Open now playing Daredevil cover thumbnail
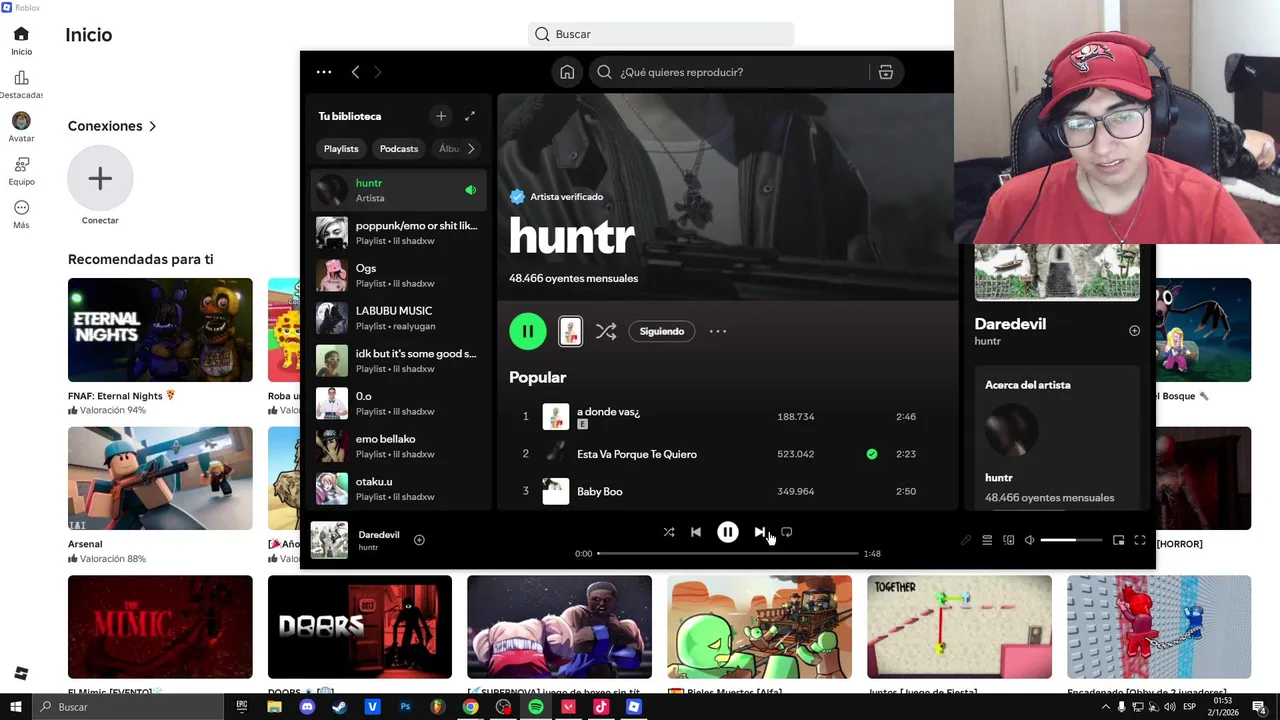Image resolution: width=1280 pixels, height=720 pixels. [x=329, y=540]
